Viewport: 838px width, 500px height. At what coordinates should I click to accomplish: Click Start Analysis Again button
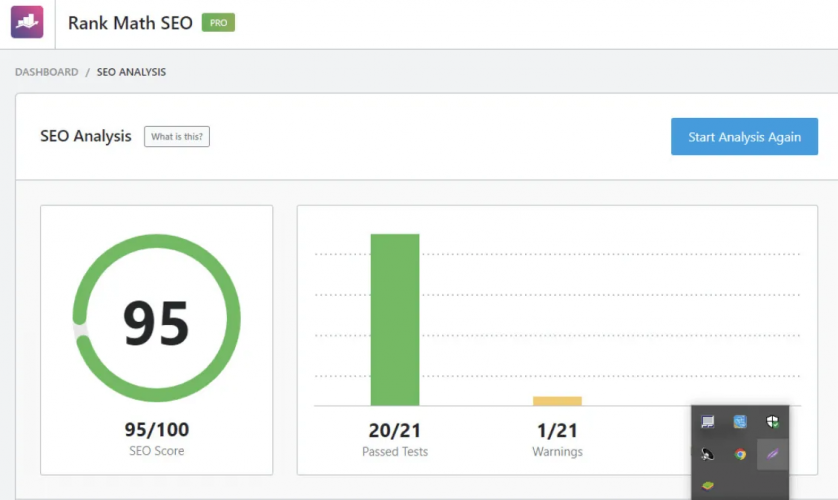tap(744, 137)
